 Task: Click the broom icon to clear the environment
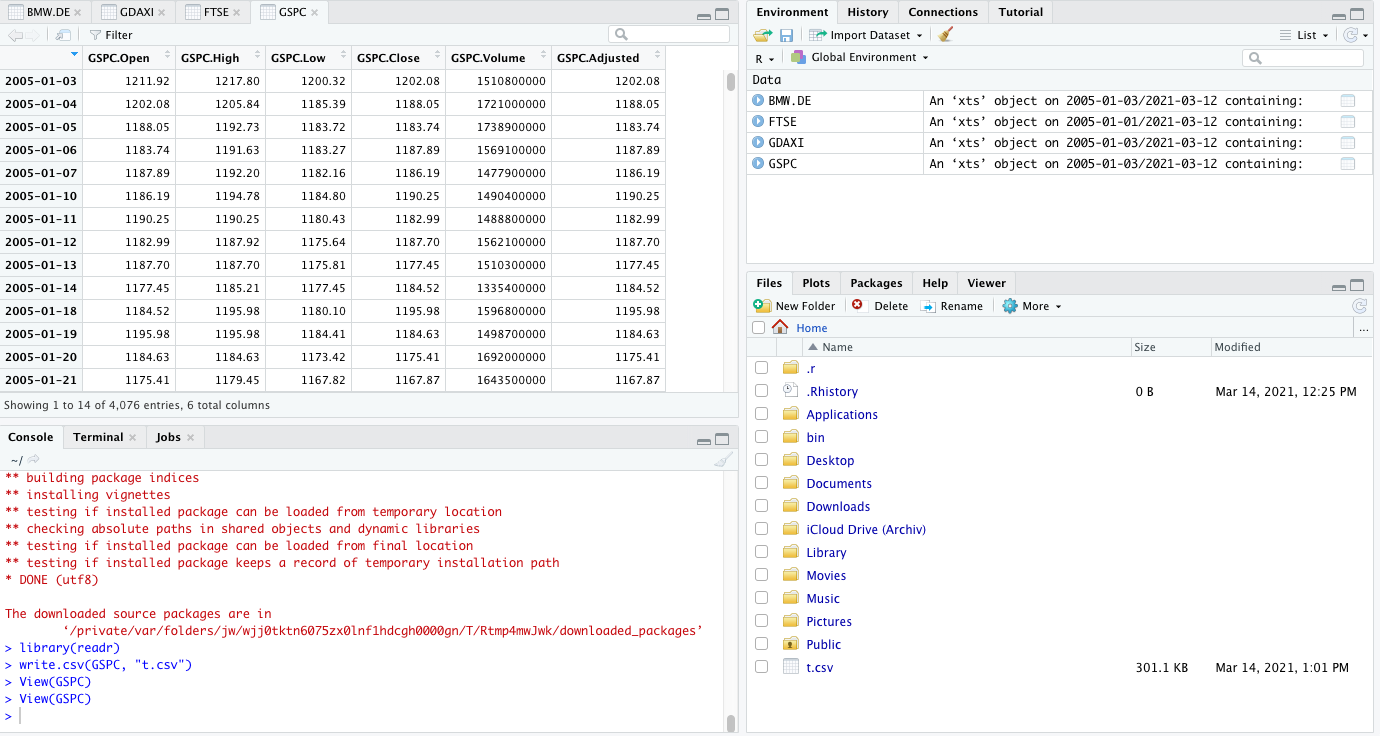tap(946, 35)
